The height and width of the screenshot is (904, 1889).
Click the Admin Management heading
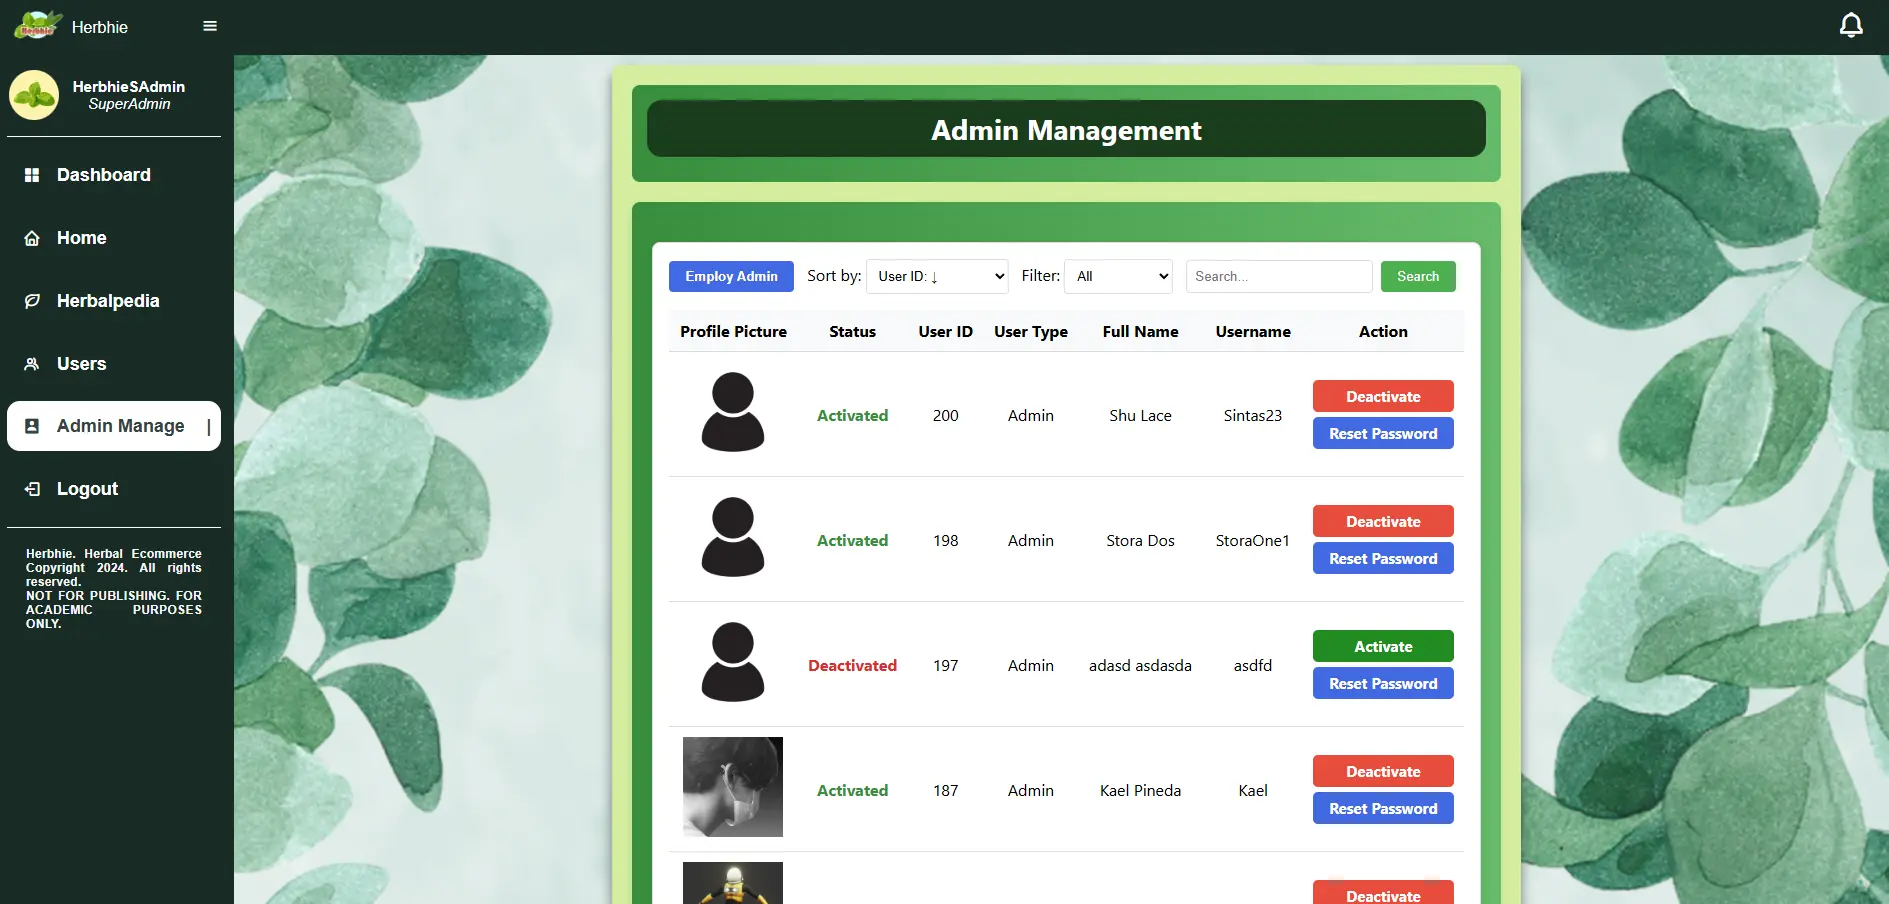1066,130
